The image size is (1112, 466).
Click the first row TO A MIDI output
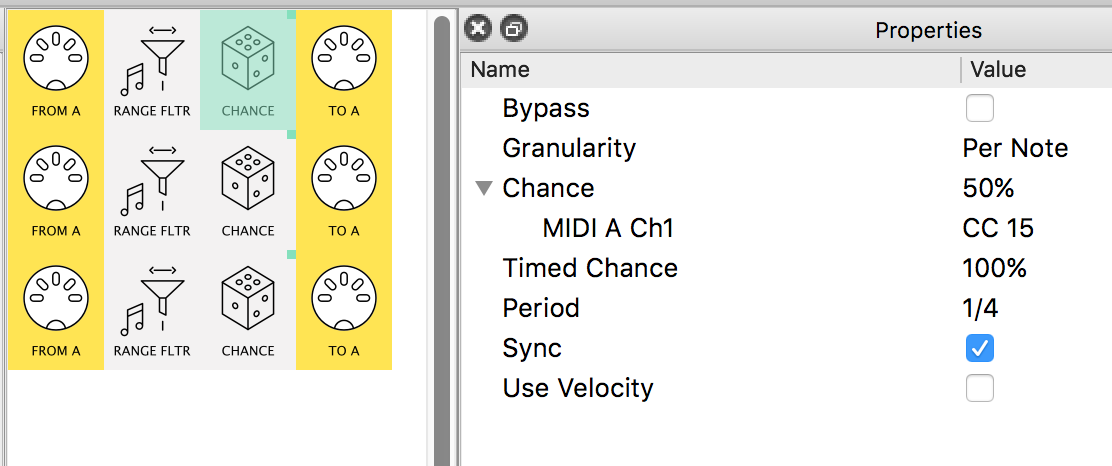point(344,70)
